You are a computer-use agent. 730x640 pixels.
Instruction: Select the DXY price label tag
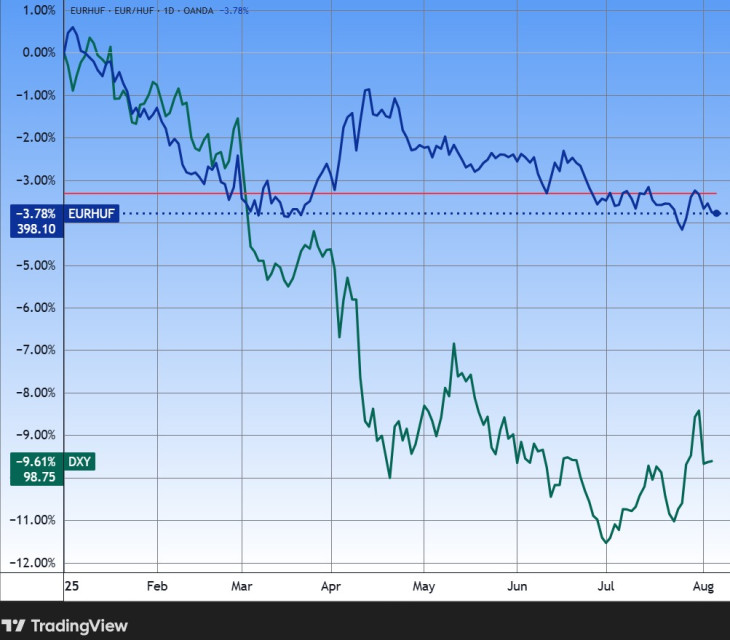pos(80,462)
